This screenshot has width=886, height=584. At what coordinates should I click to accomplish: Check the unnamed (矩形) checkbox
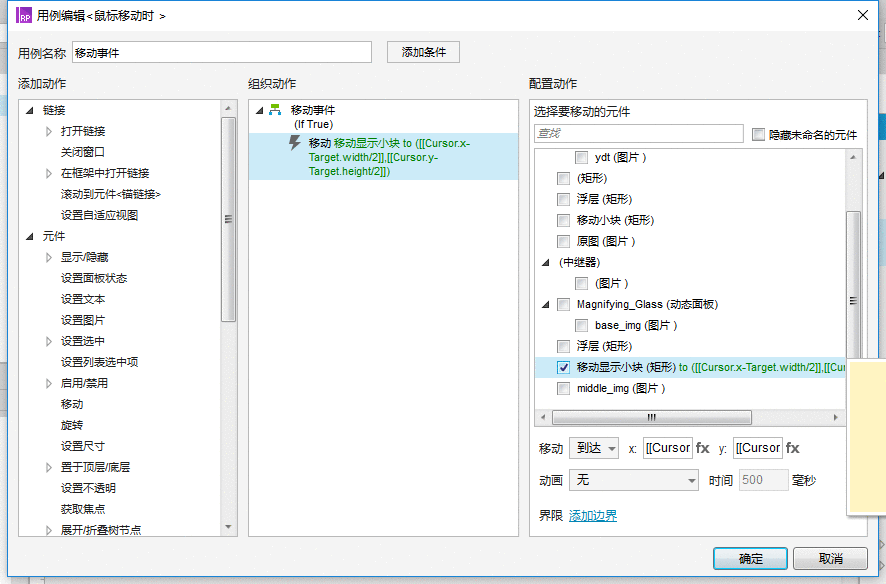coord(563,178)
